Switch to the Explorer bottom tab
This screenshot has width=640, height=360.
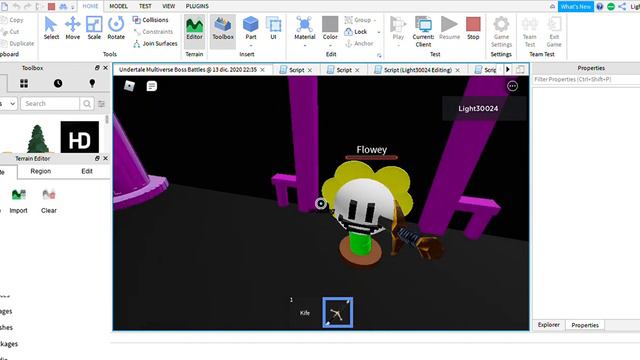tap(549, 325)
